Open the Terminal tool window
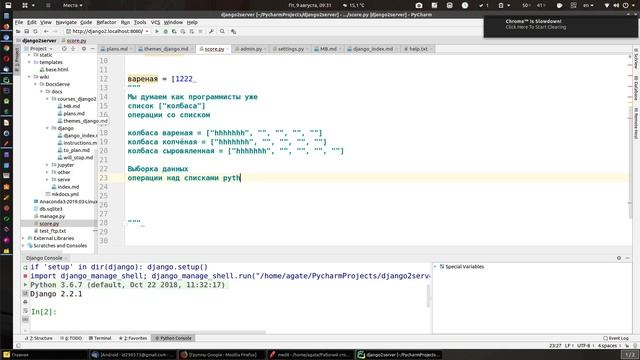Screen dimensions: 640x360 [100, 338]
